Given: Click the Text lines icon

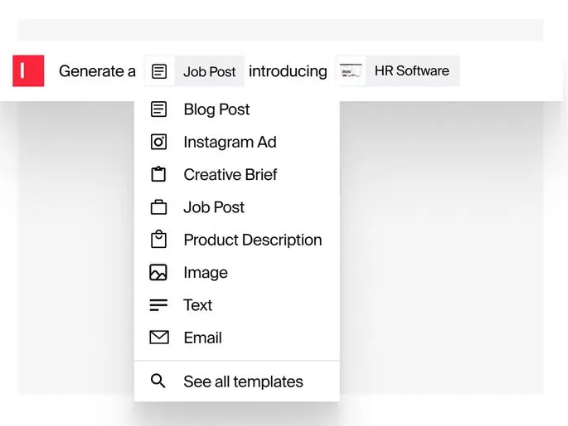Looking at the screenshot, I should click(159, 305).
